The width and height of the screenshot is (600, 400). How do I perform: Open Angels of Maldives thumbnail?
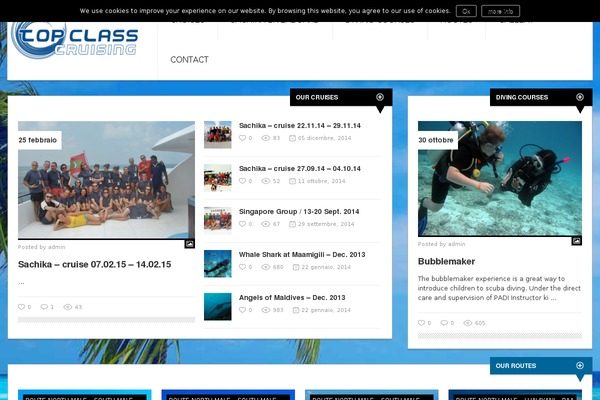[218, 307]
